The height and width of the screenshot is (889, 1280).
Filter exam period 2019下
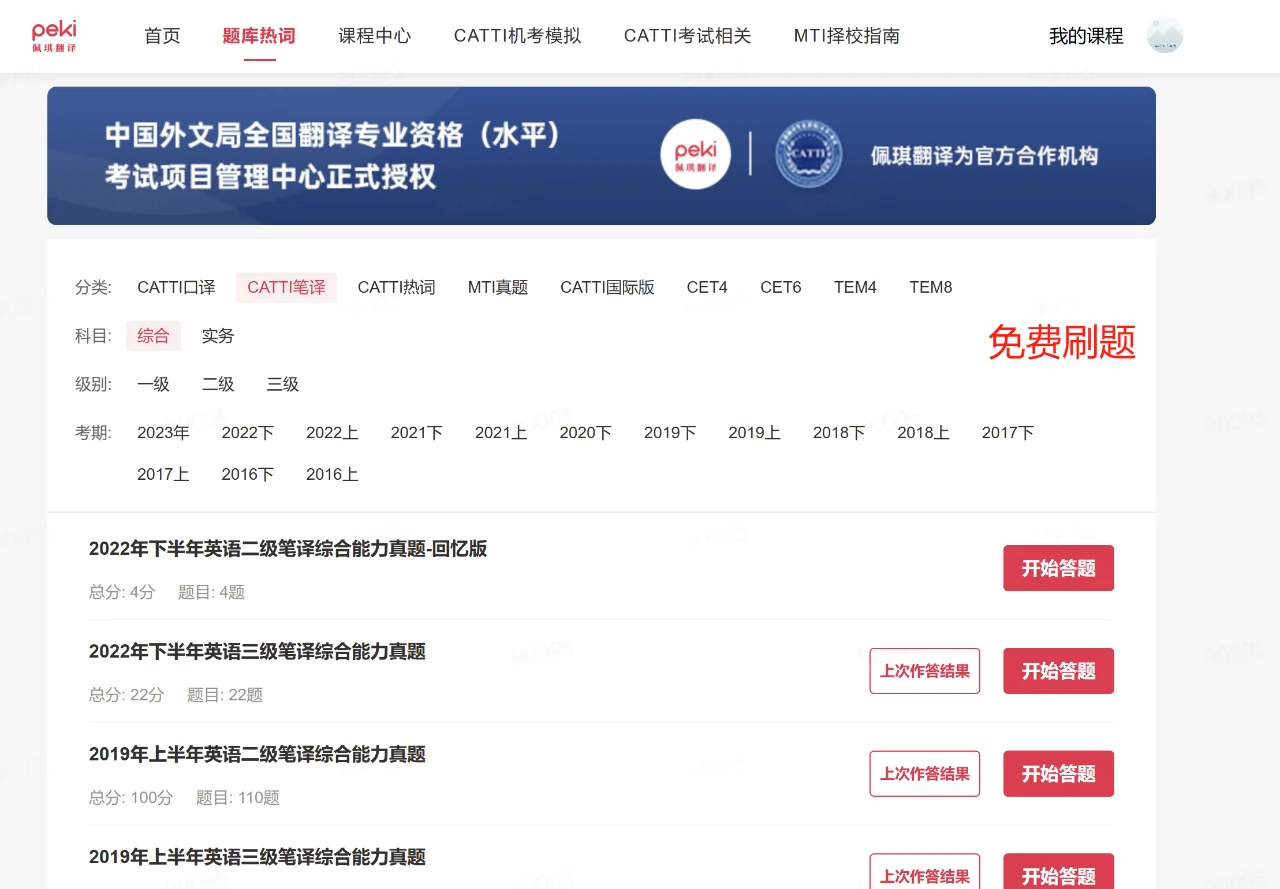pos(670,433)
